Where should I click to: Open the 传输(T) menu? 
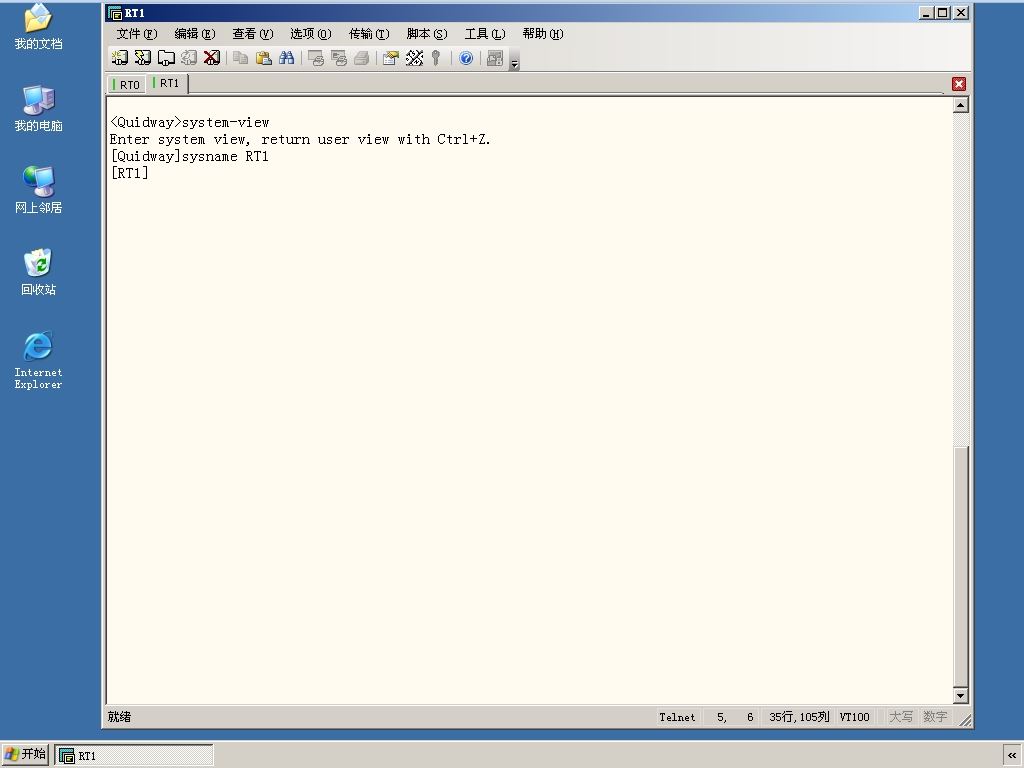click(369, 33)
